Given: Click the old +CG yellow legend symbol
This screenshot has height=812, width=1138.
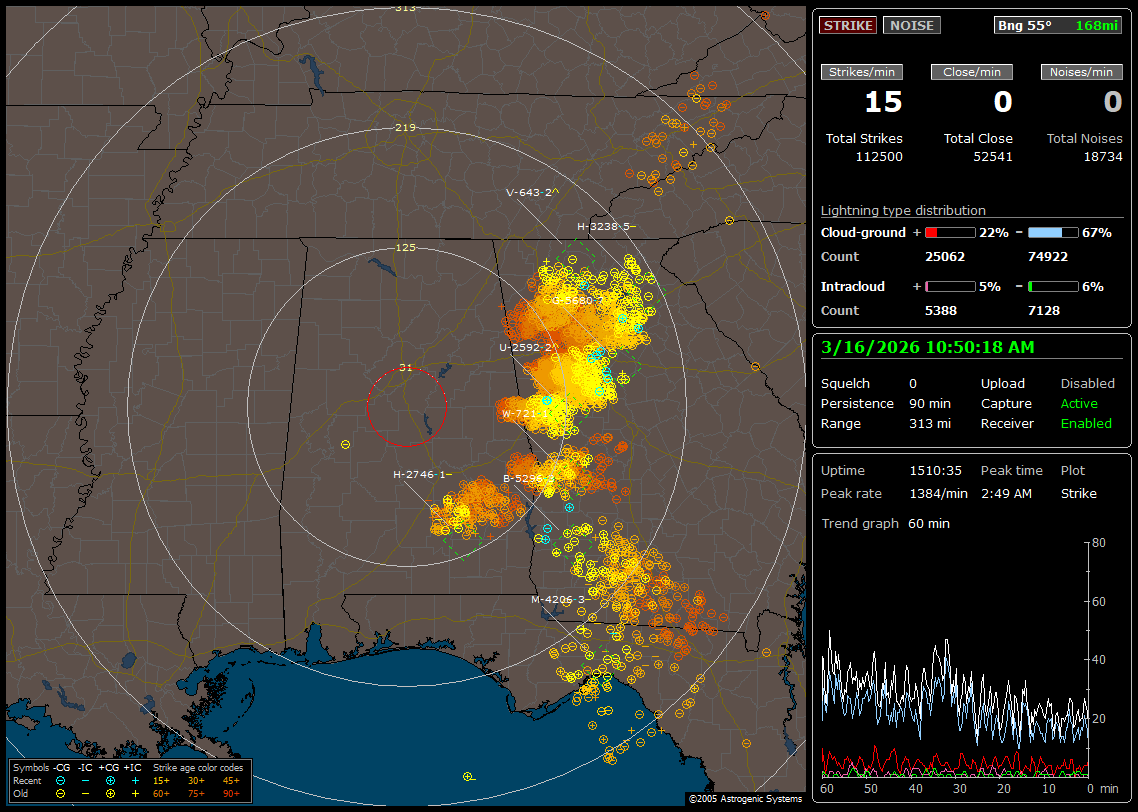Looking at the screenshot, I should [110, 793].
